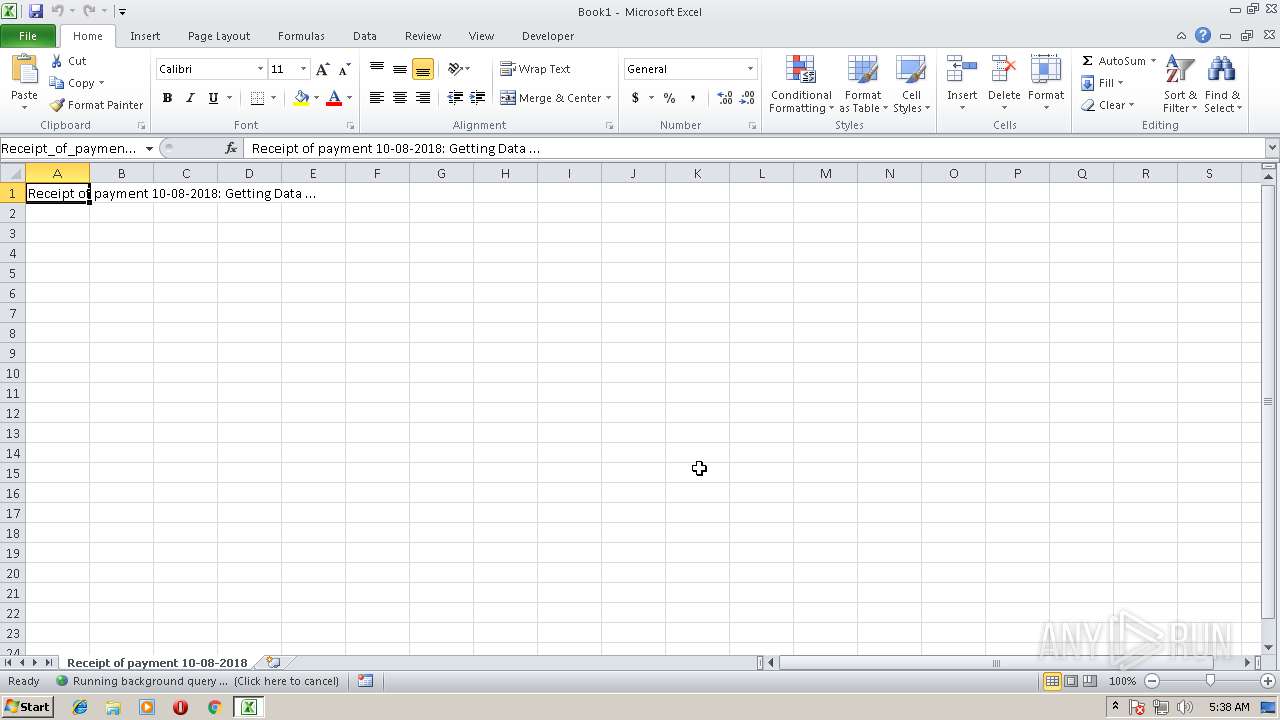The width and height of the screenshot is (1280, 720).
Task: Switch to Data tab
Action: (x=365, y=36)
